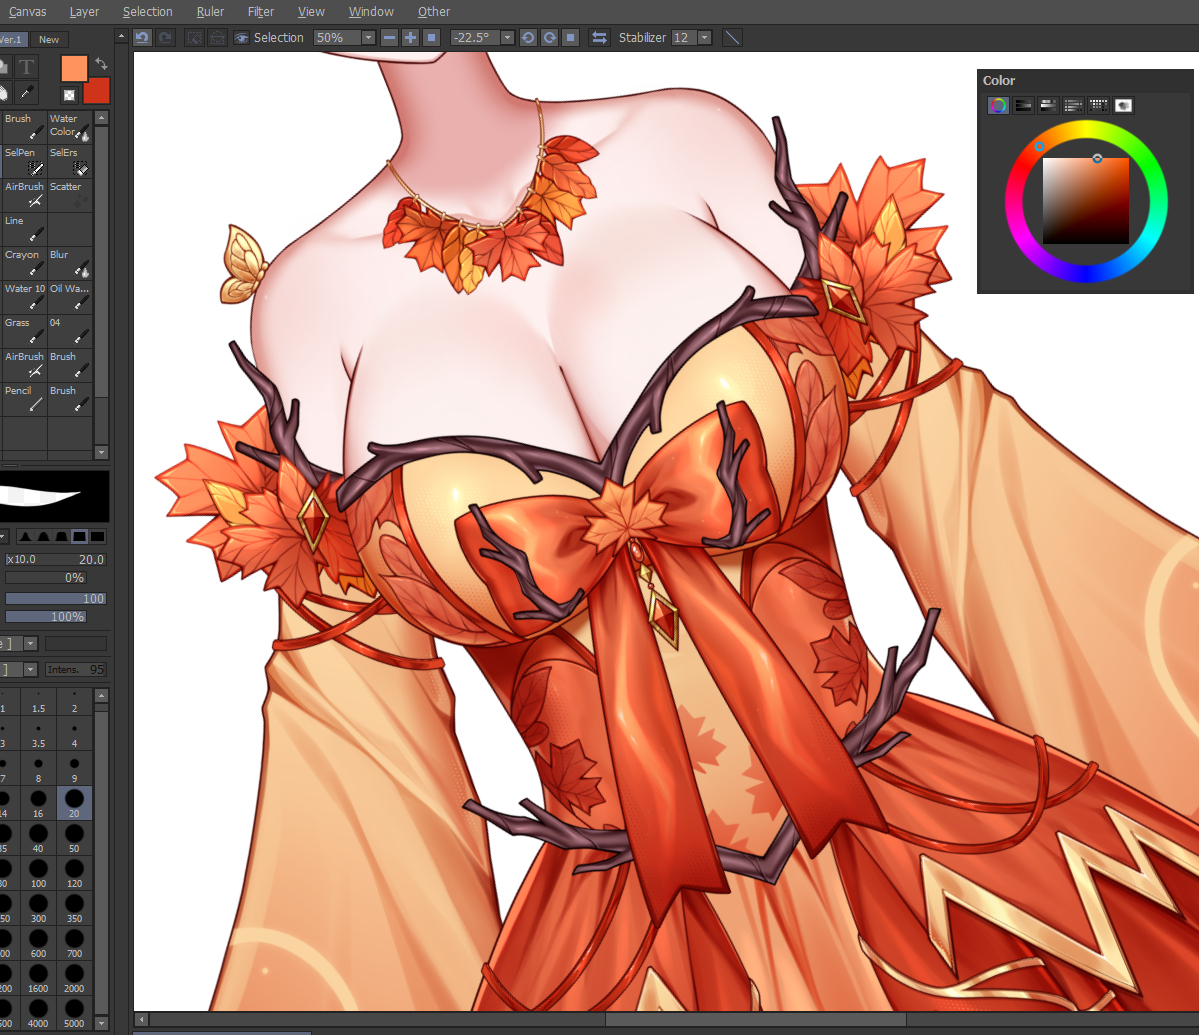Click the flip view horizontally icon

[599, 37]
